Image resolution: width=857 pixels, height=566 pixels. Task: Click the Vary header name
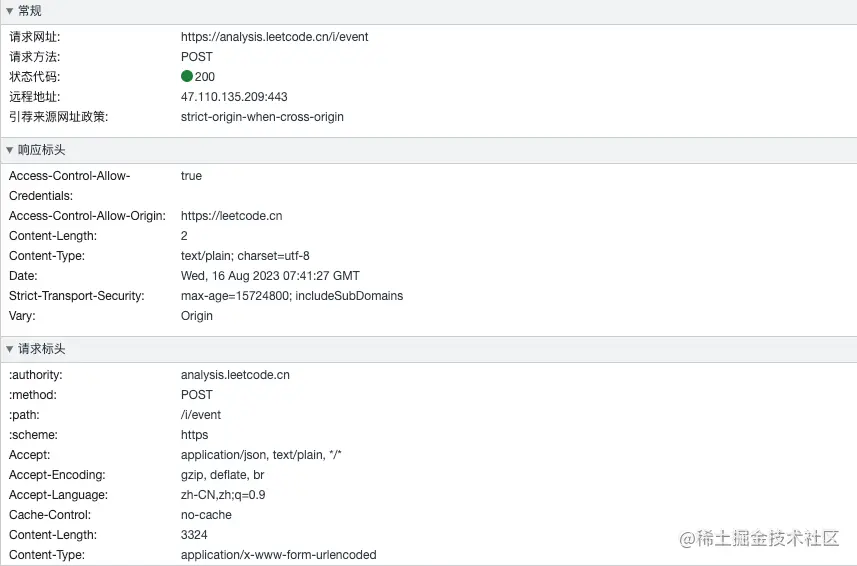pos(21,316)
